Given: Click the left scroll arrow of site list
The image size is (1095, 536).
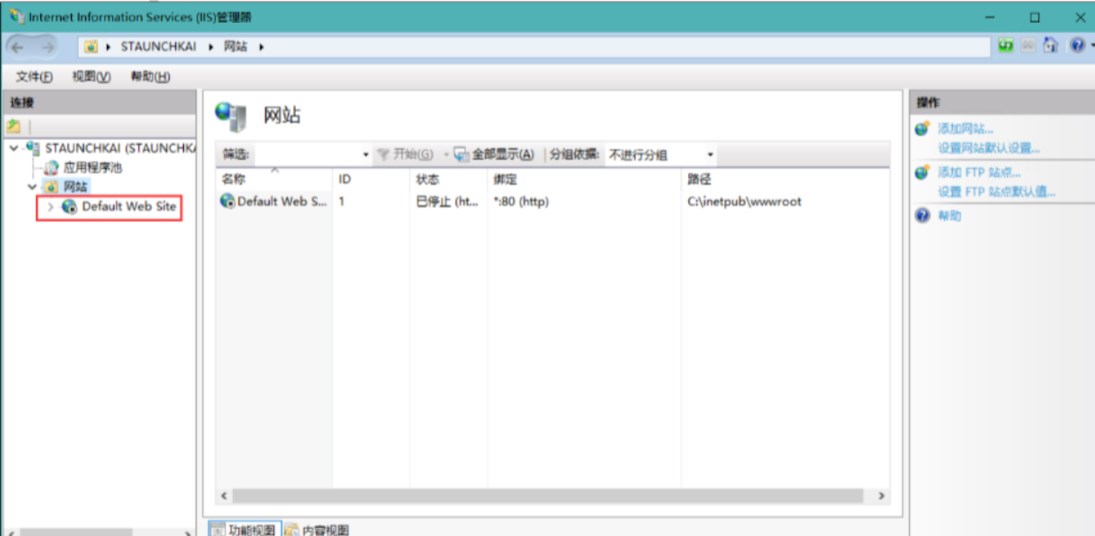Looking at the screenshot, I should point(224,496).
